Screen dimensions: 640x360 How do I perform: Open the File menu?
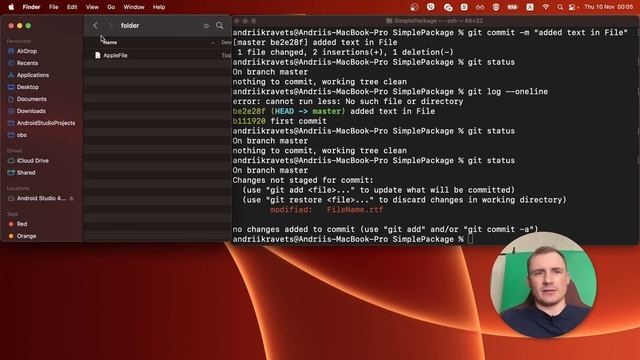(x=53, y=7)
